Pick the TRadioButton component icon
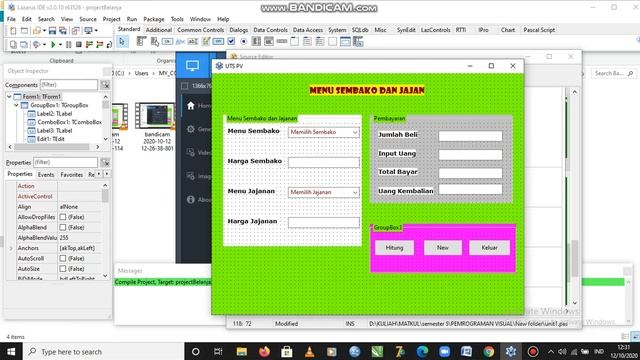Image resolution: width=640 pixels, height=360 pixels. pyautogui.click(x=244, y=41)
